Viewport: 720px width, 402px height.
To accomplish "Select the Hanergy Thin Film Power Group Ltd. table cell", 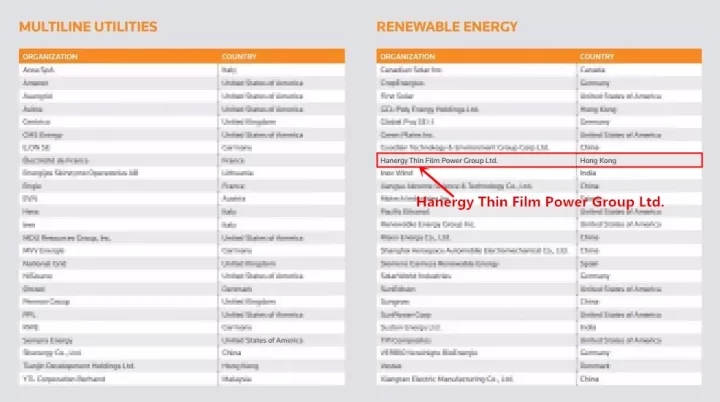I will (x=476, y=160).
